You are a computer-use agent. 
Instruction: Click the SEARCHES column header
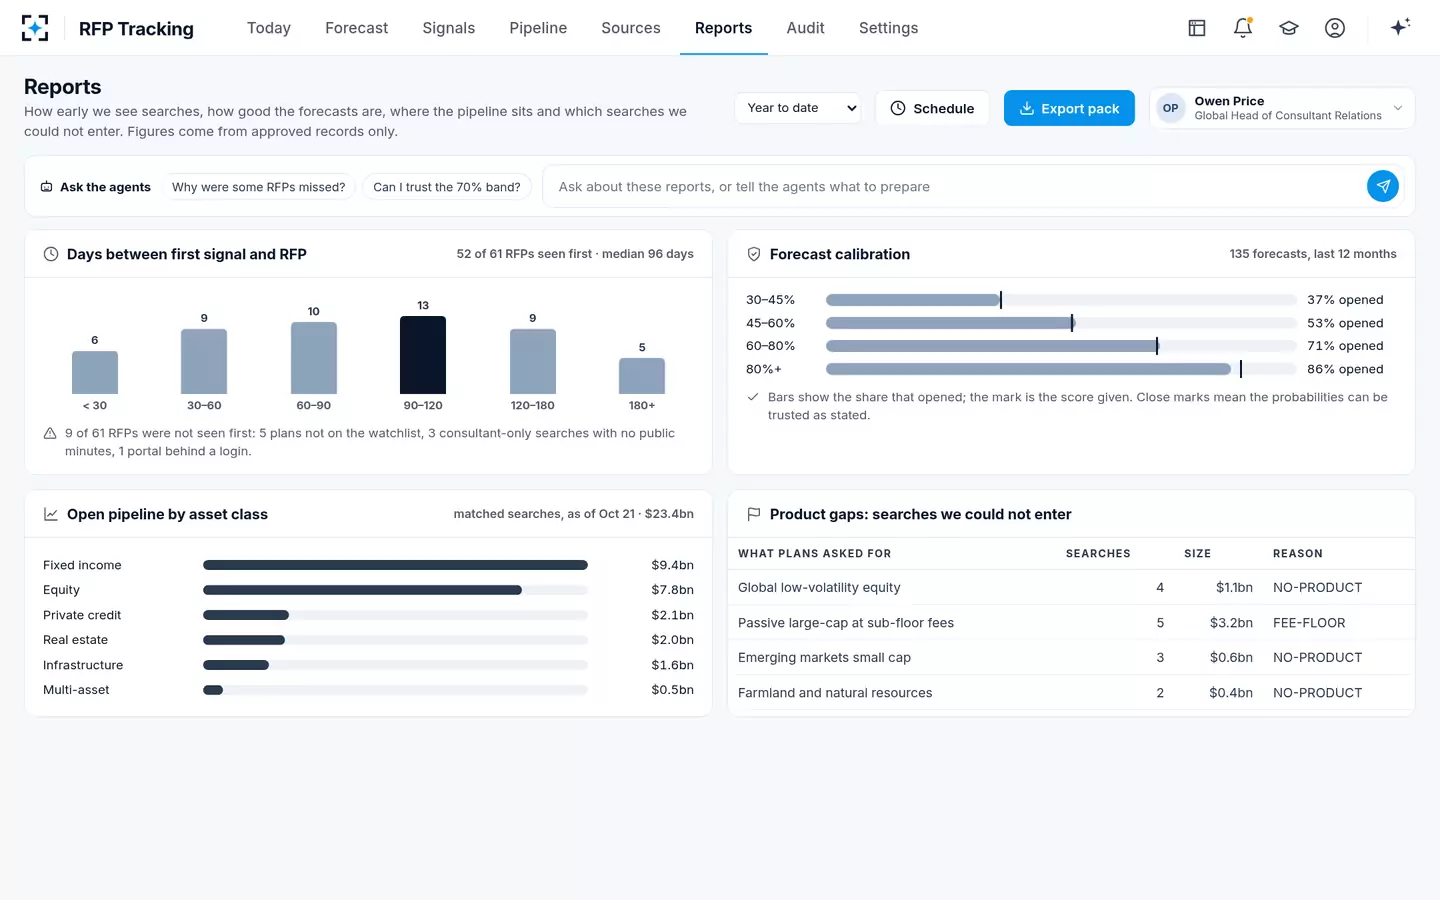pyautogui.click(x=1098, y=554)
